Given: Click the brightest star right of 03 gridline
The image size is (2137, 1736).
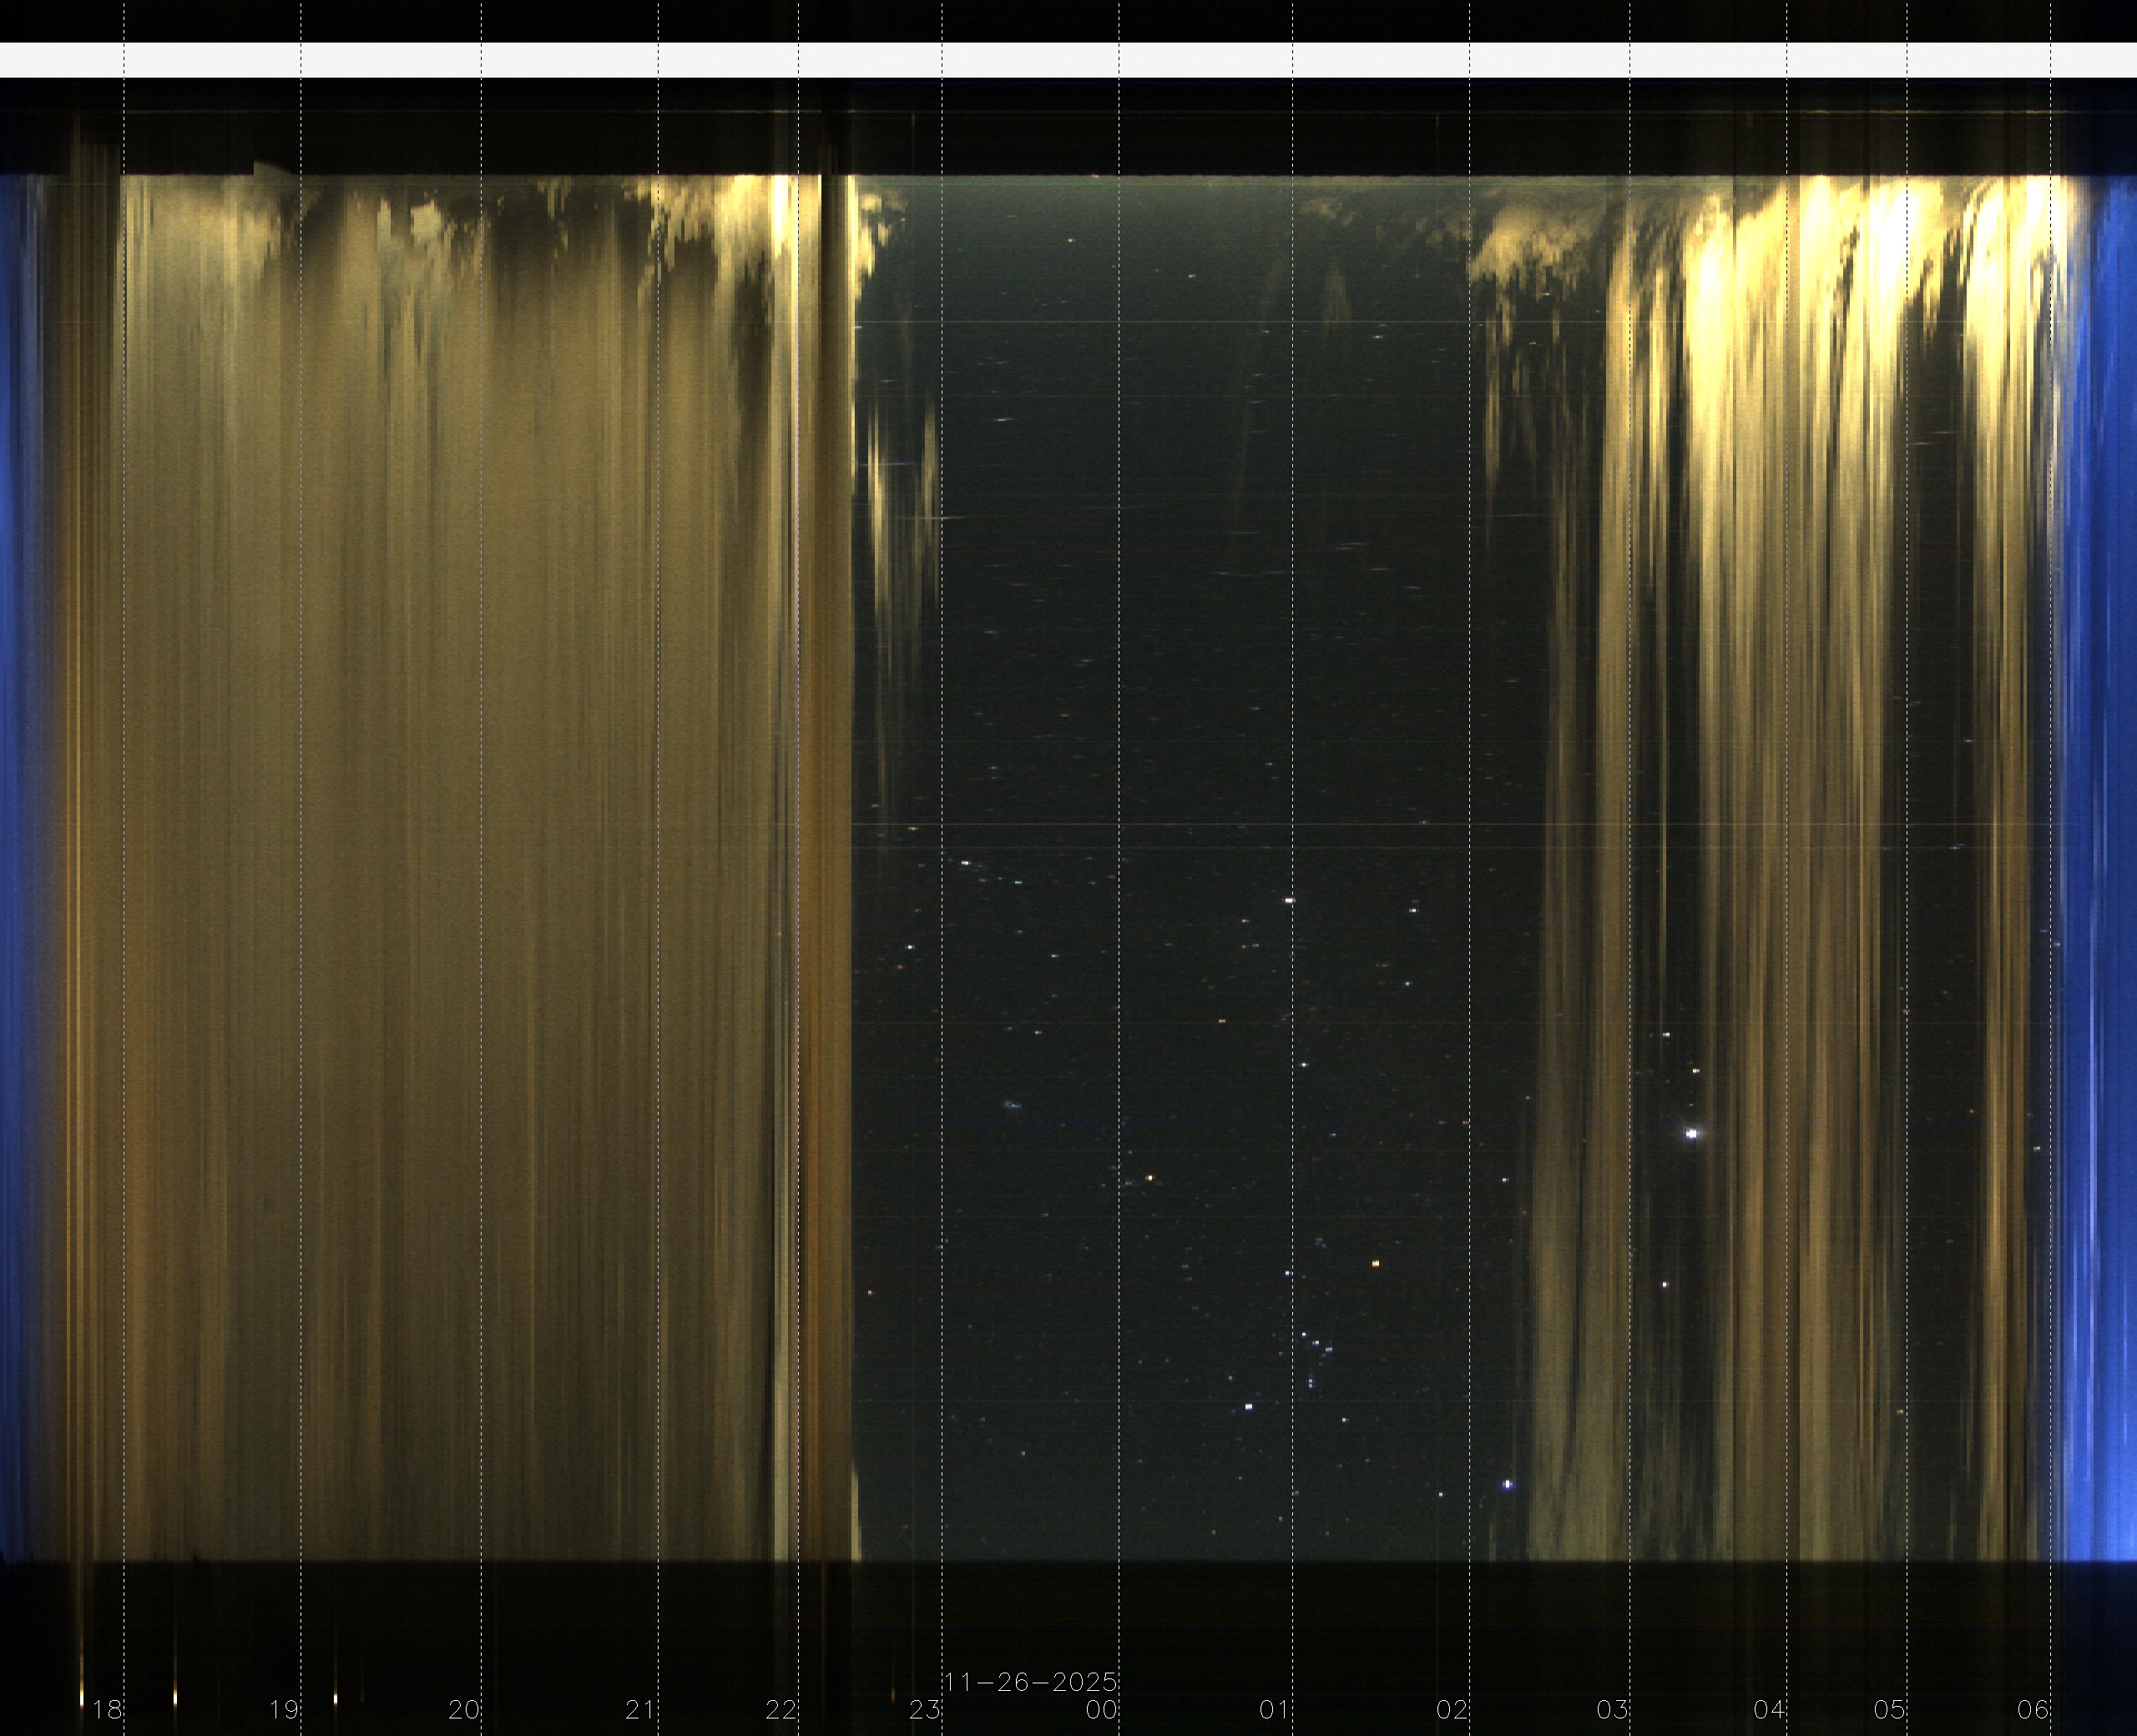Looking at the screenshot, I should pyautogui.click(x=1692, y=1133).
